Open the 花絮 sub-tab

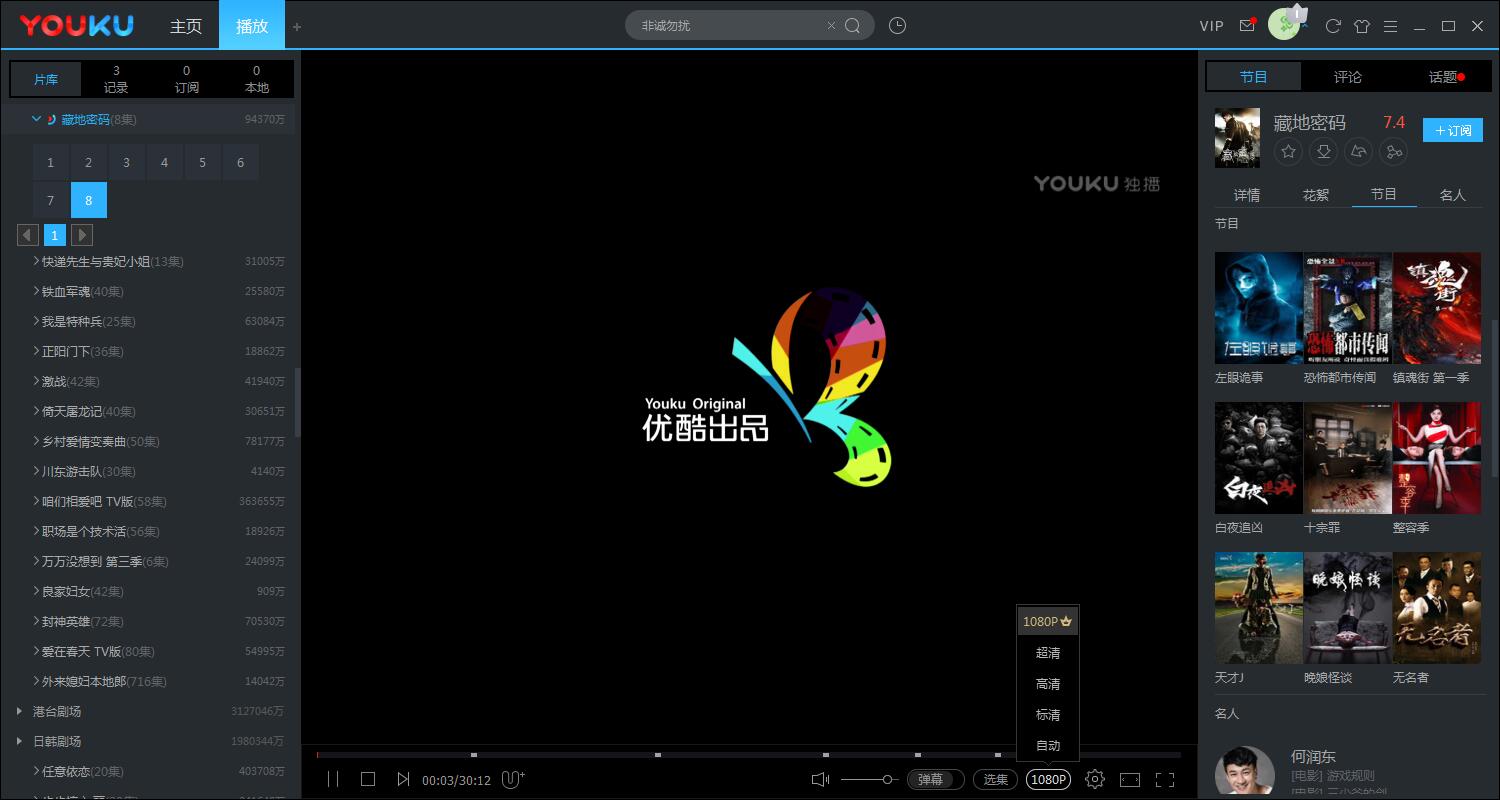coord(1316,195)
